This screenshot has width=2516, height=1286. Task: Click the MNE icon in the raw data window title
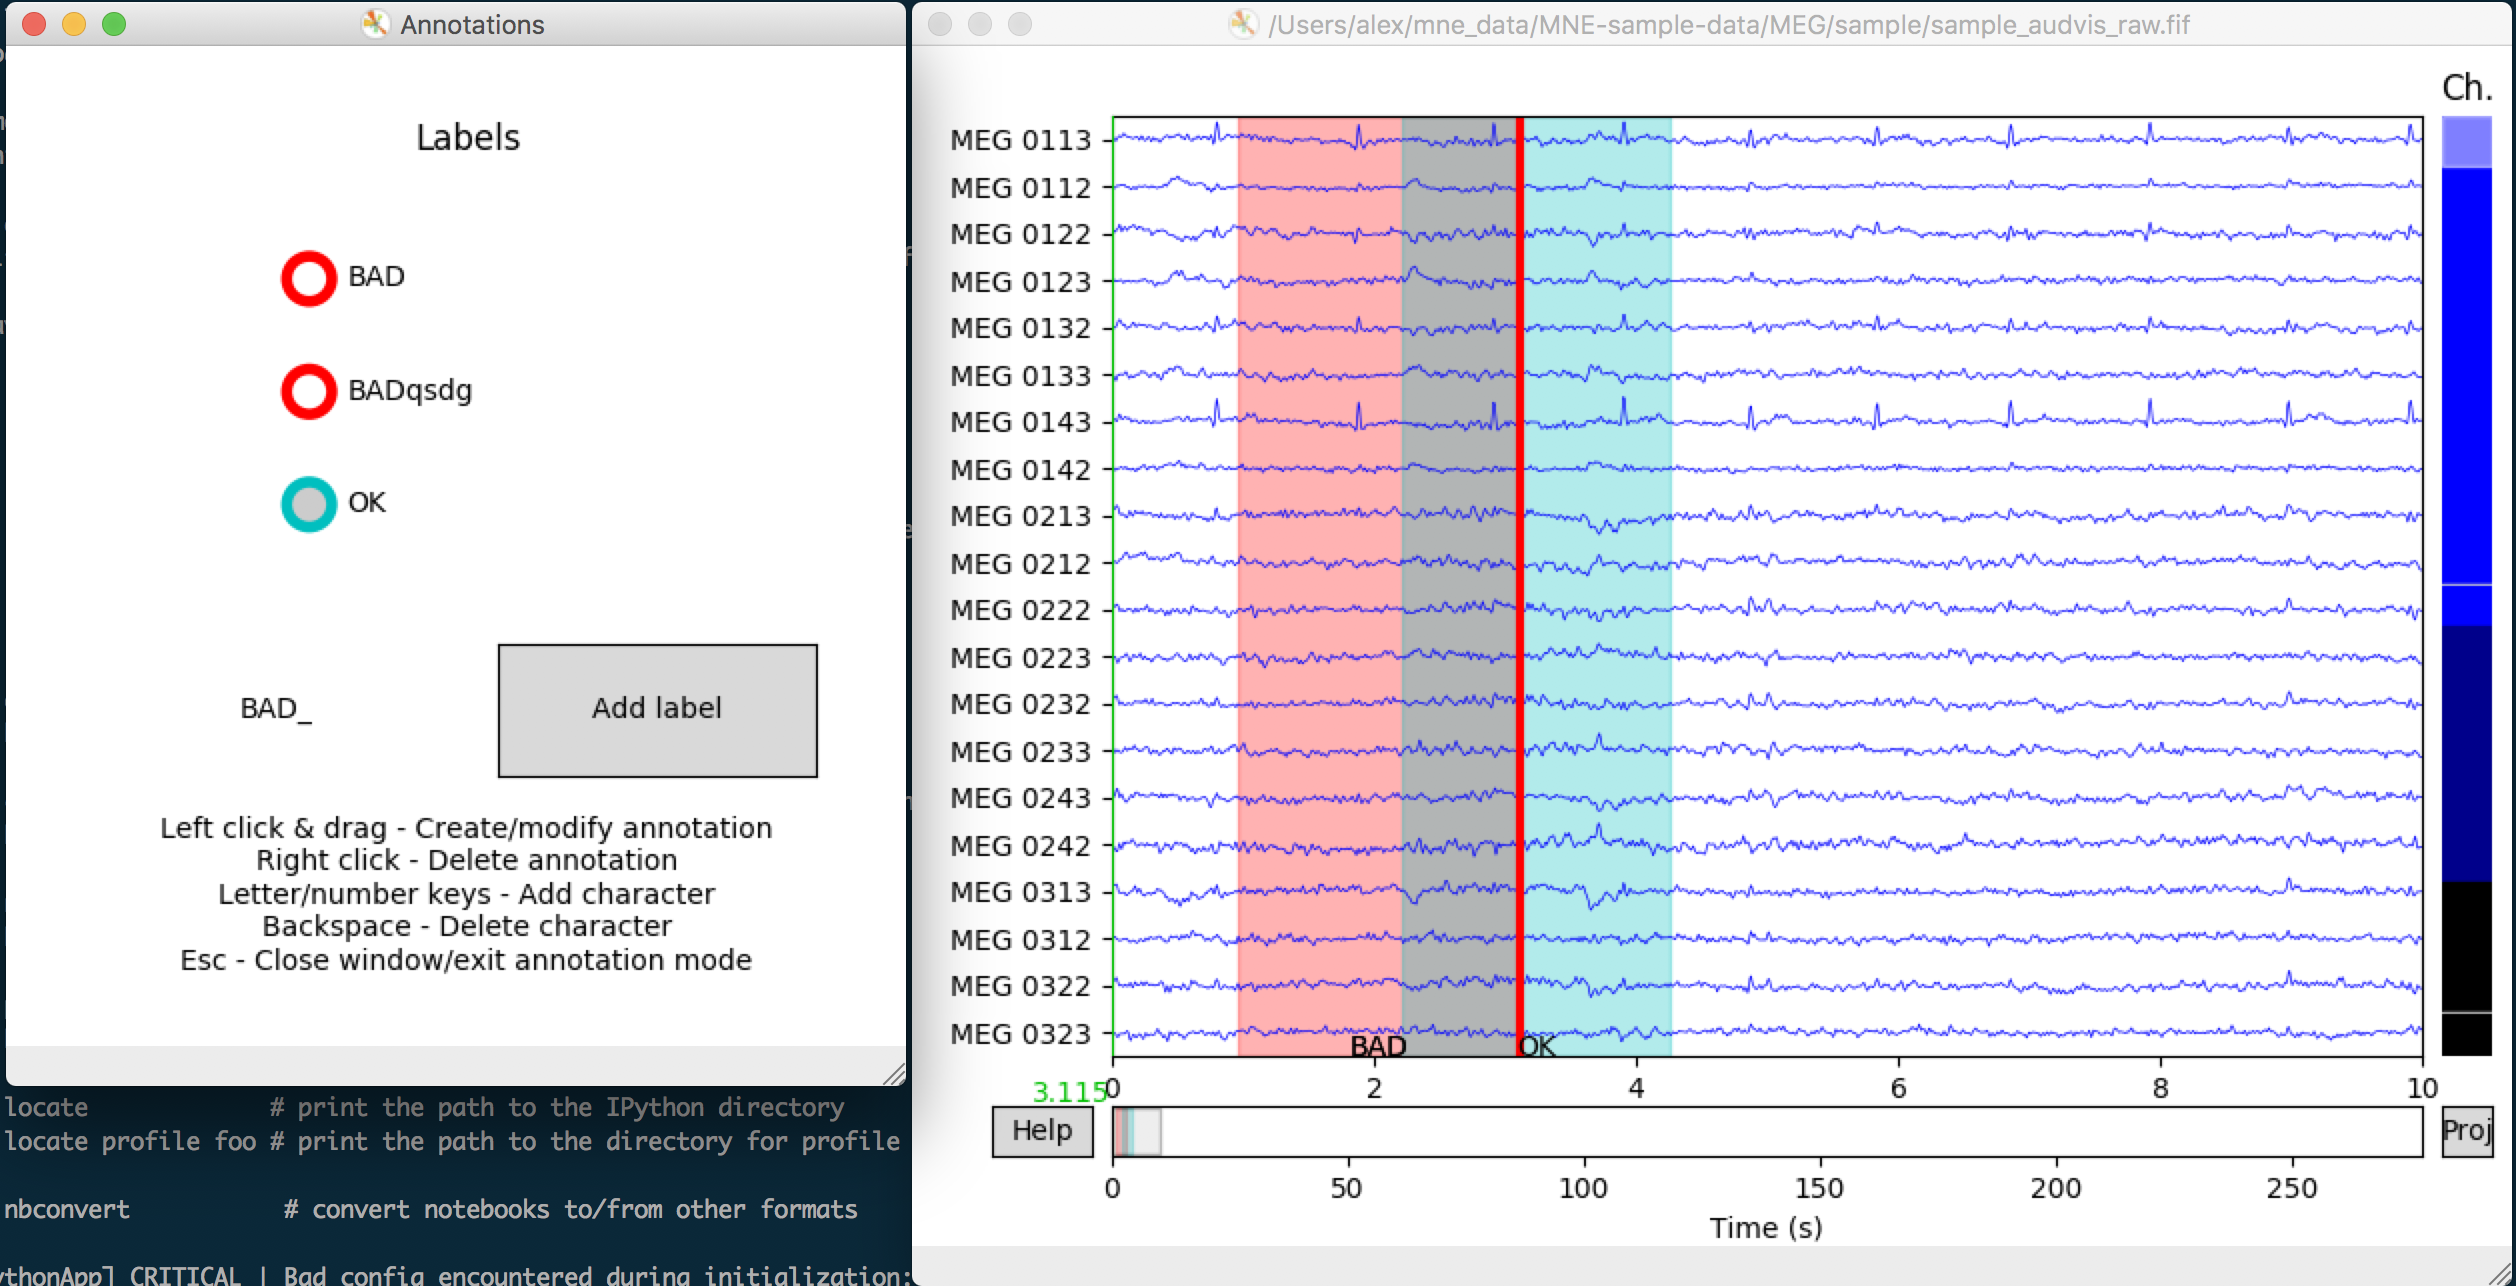tap(1245, 24)
